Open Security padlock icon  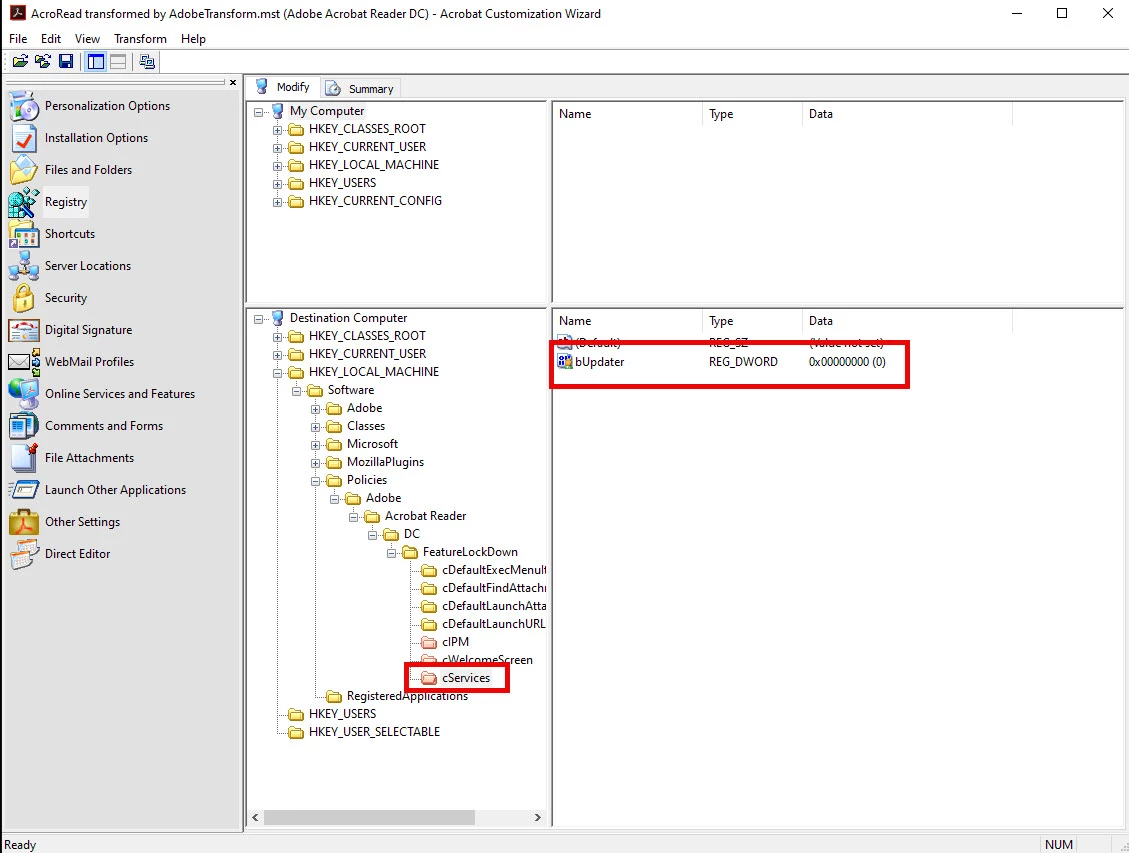tap(23, 298)
